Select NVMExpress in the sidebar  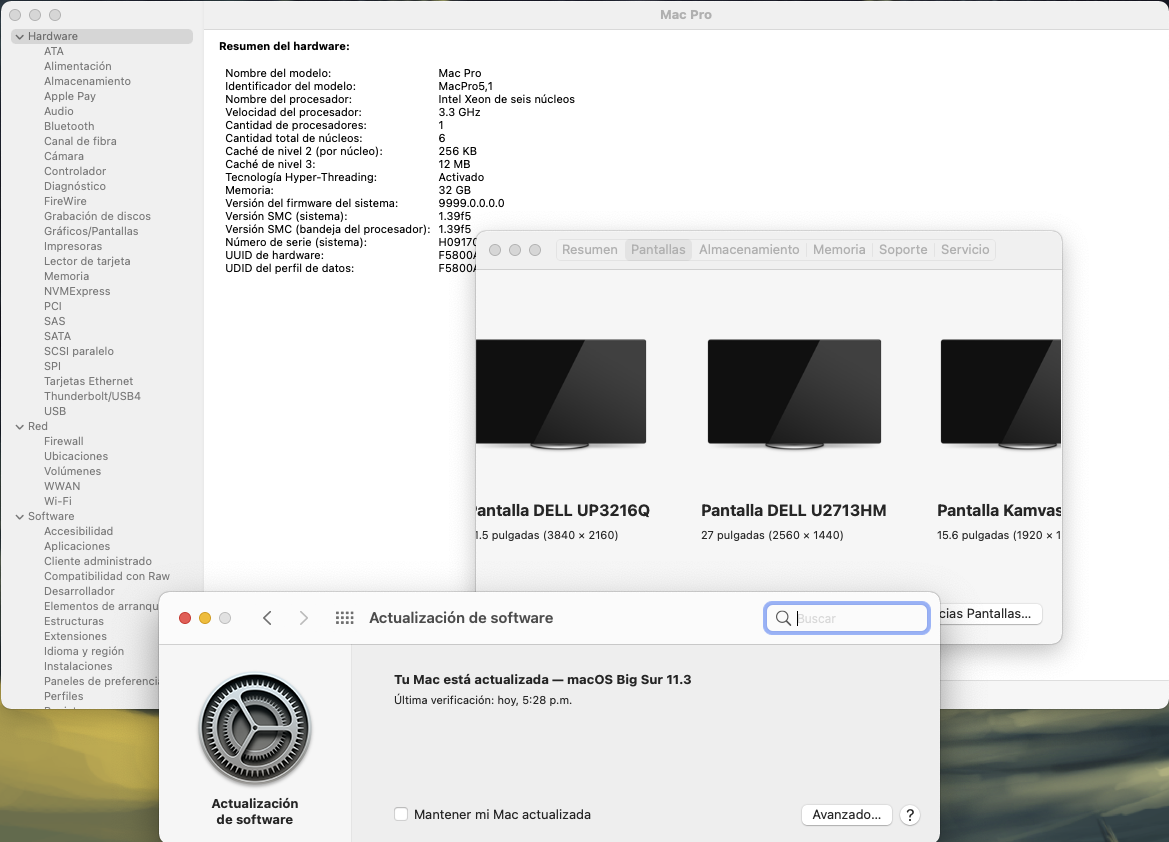pos(77,291)
